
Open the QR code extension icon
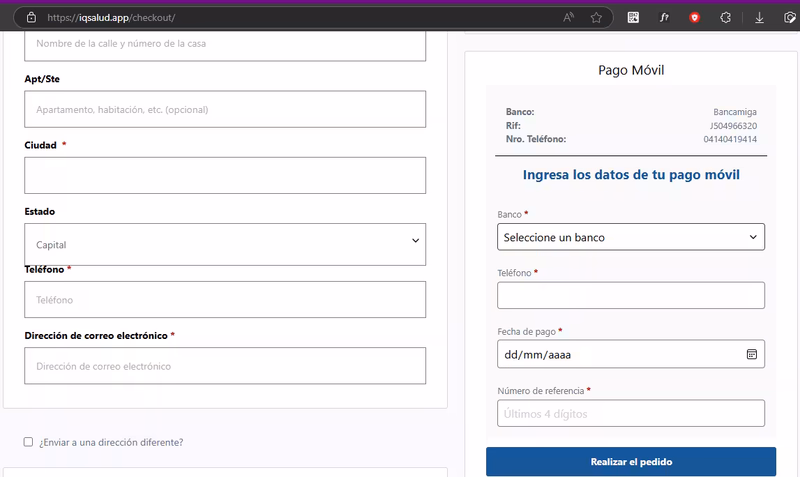click(633, 17)
